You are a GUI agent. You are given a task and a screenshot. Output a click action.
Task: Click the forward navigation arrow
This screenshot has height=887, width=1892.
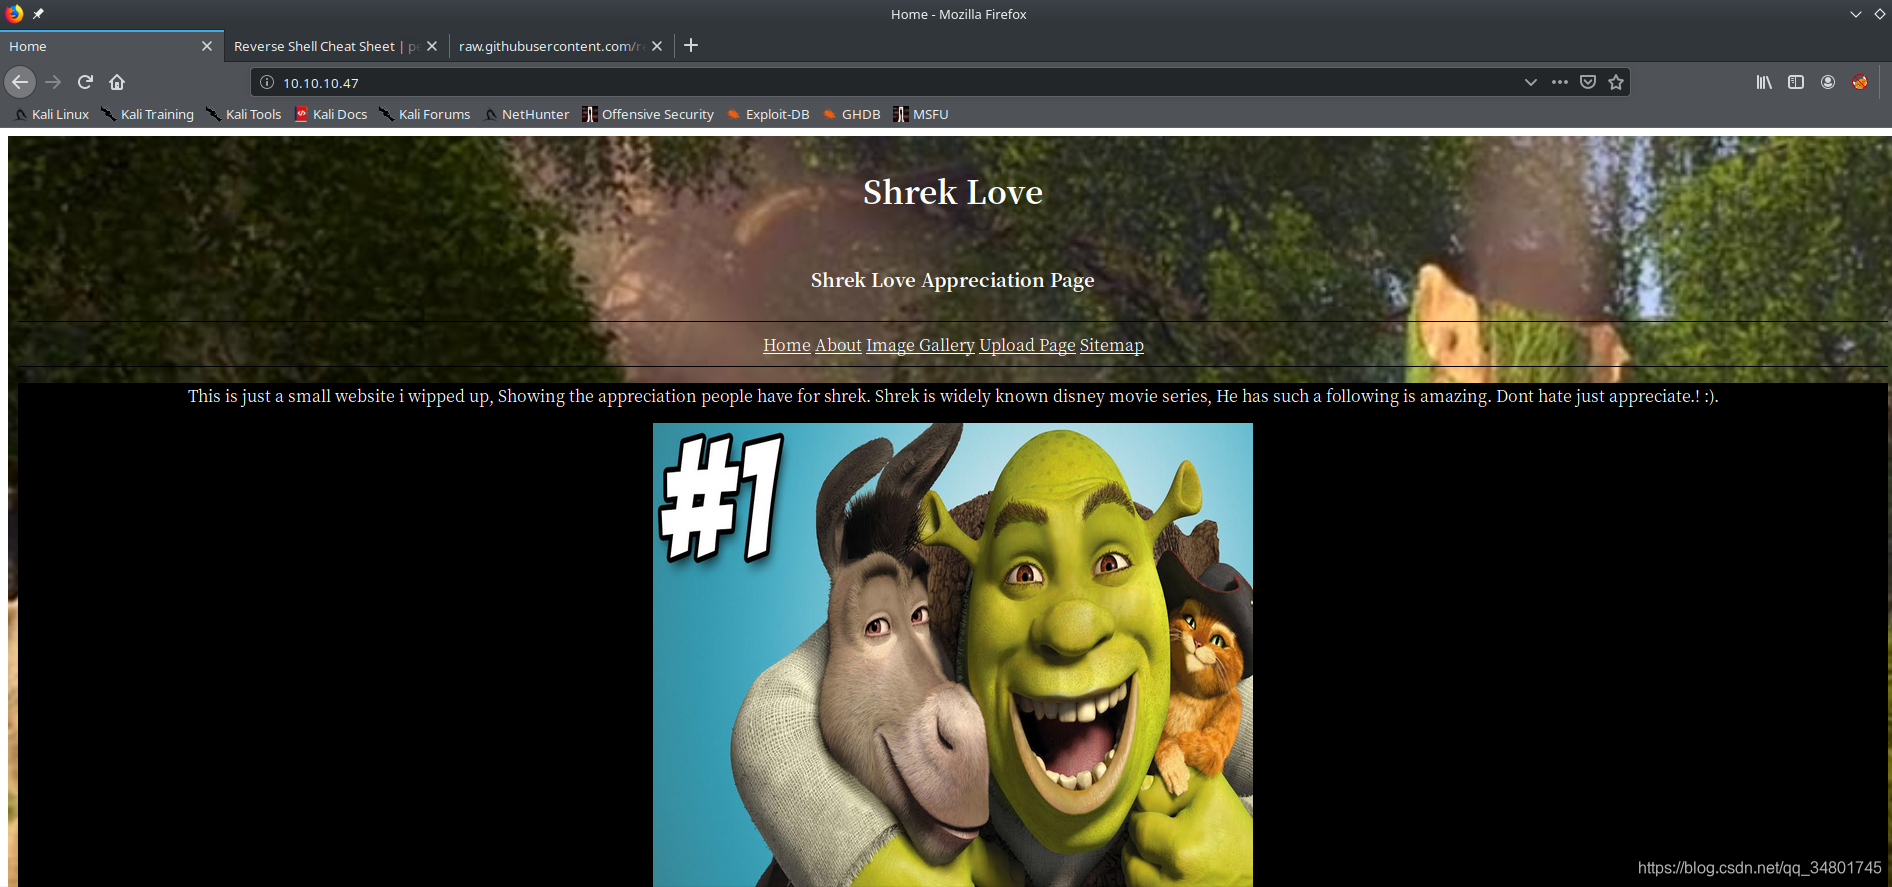(53, 82)
